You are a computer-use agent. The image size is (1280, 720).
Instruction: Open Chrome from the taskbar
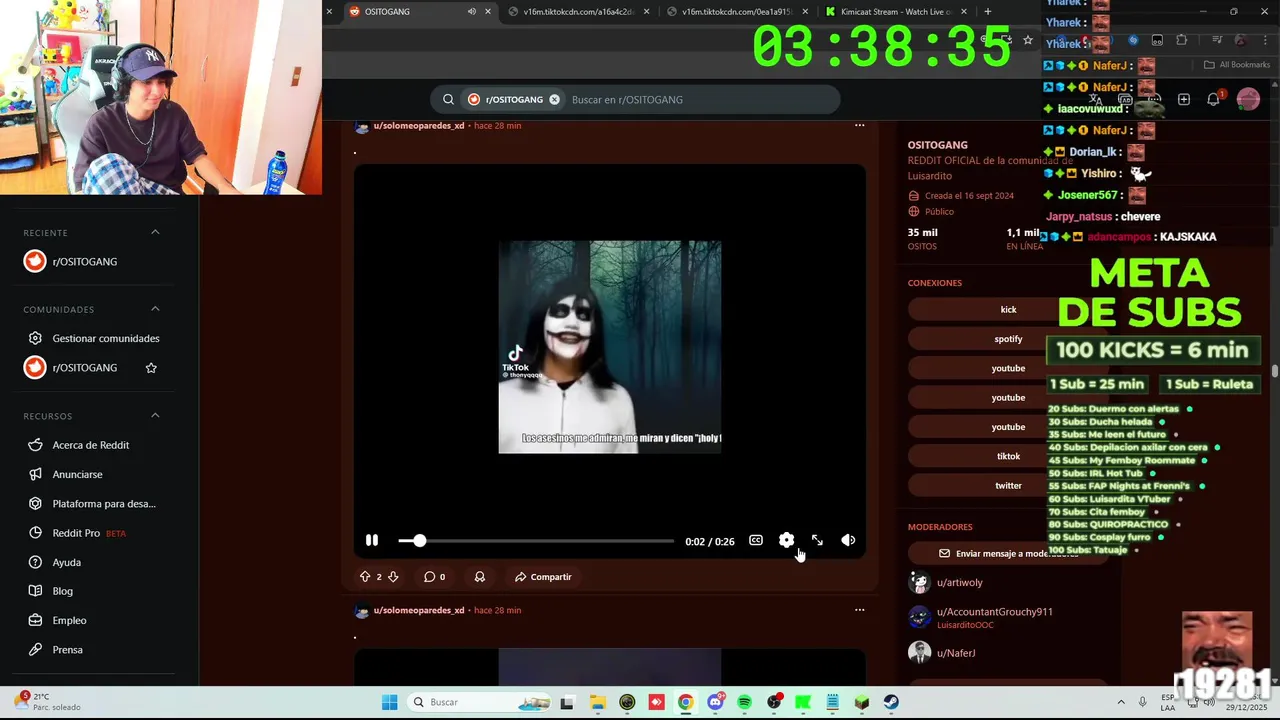tap(685, 702)
